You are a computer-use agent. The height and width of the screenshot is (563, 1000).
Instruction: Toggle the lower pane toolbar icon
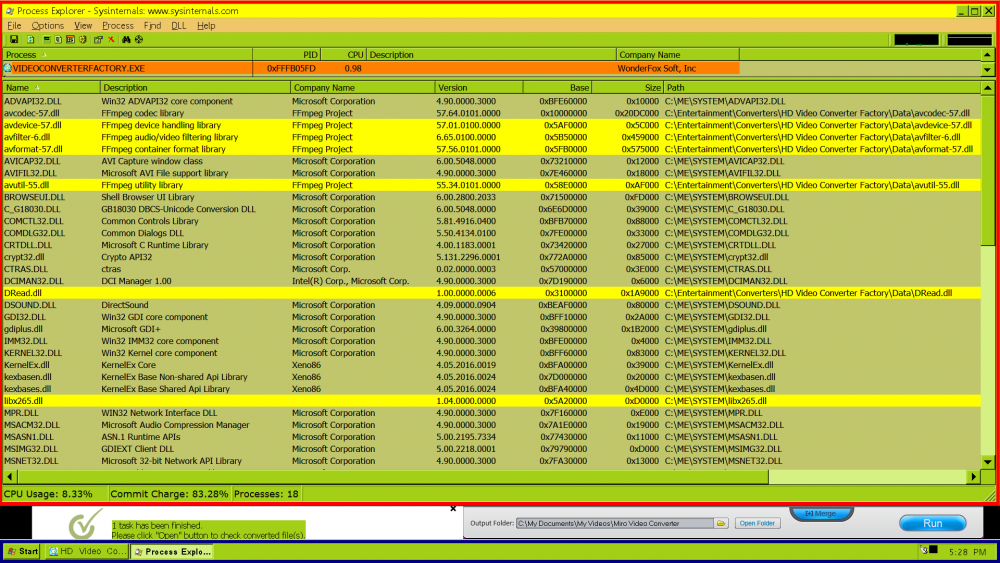tap(70, 40)
